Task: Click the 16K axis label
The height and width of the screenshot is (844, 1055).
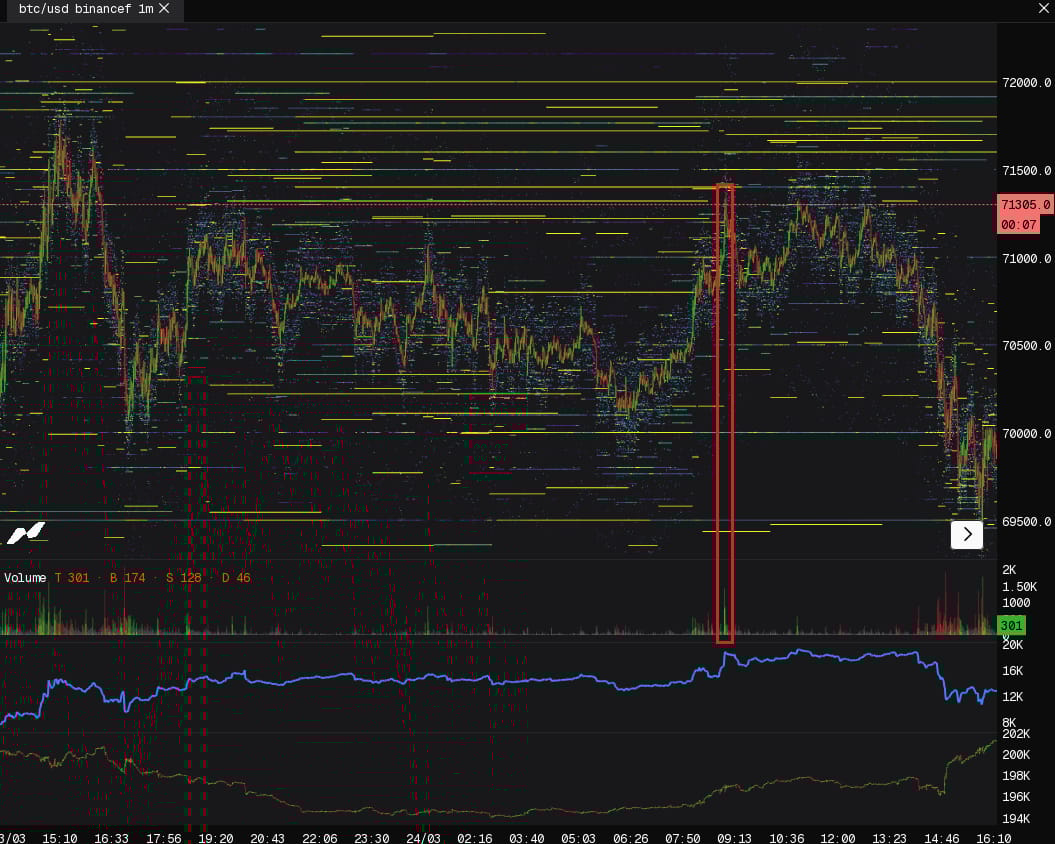Action: (x=1013, y=671)
